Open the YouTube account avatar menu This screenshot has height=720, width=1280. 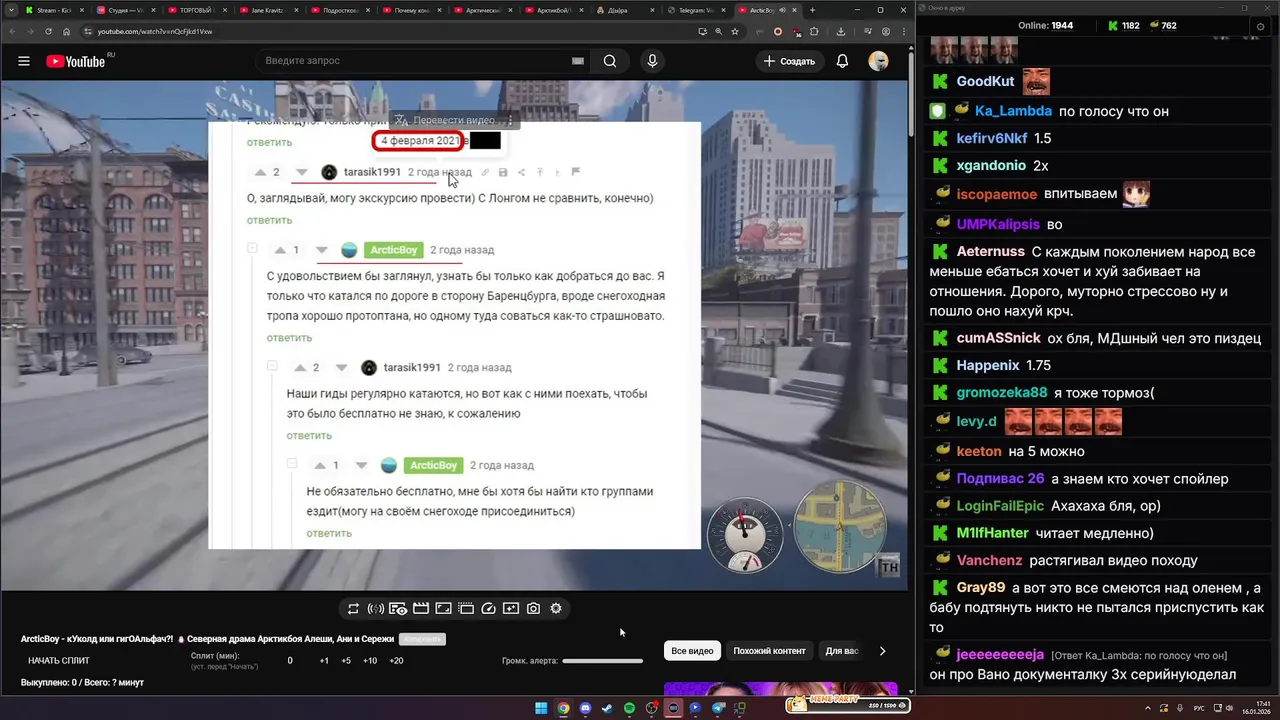pos(878,61)
